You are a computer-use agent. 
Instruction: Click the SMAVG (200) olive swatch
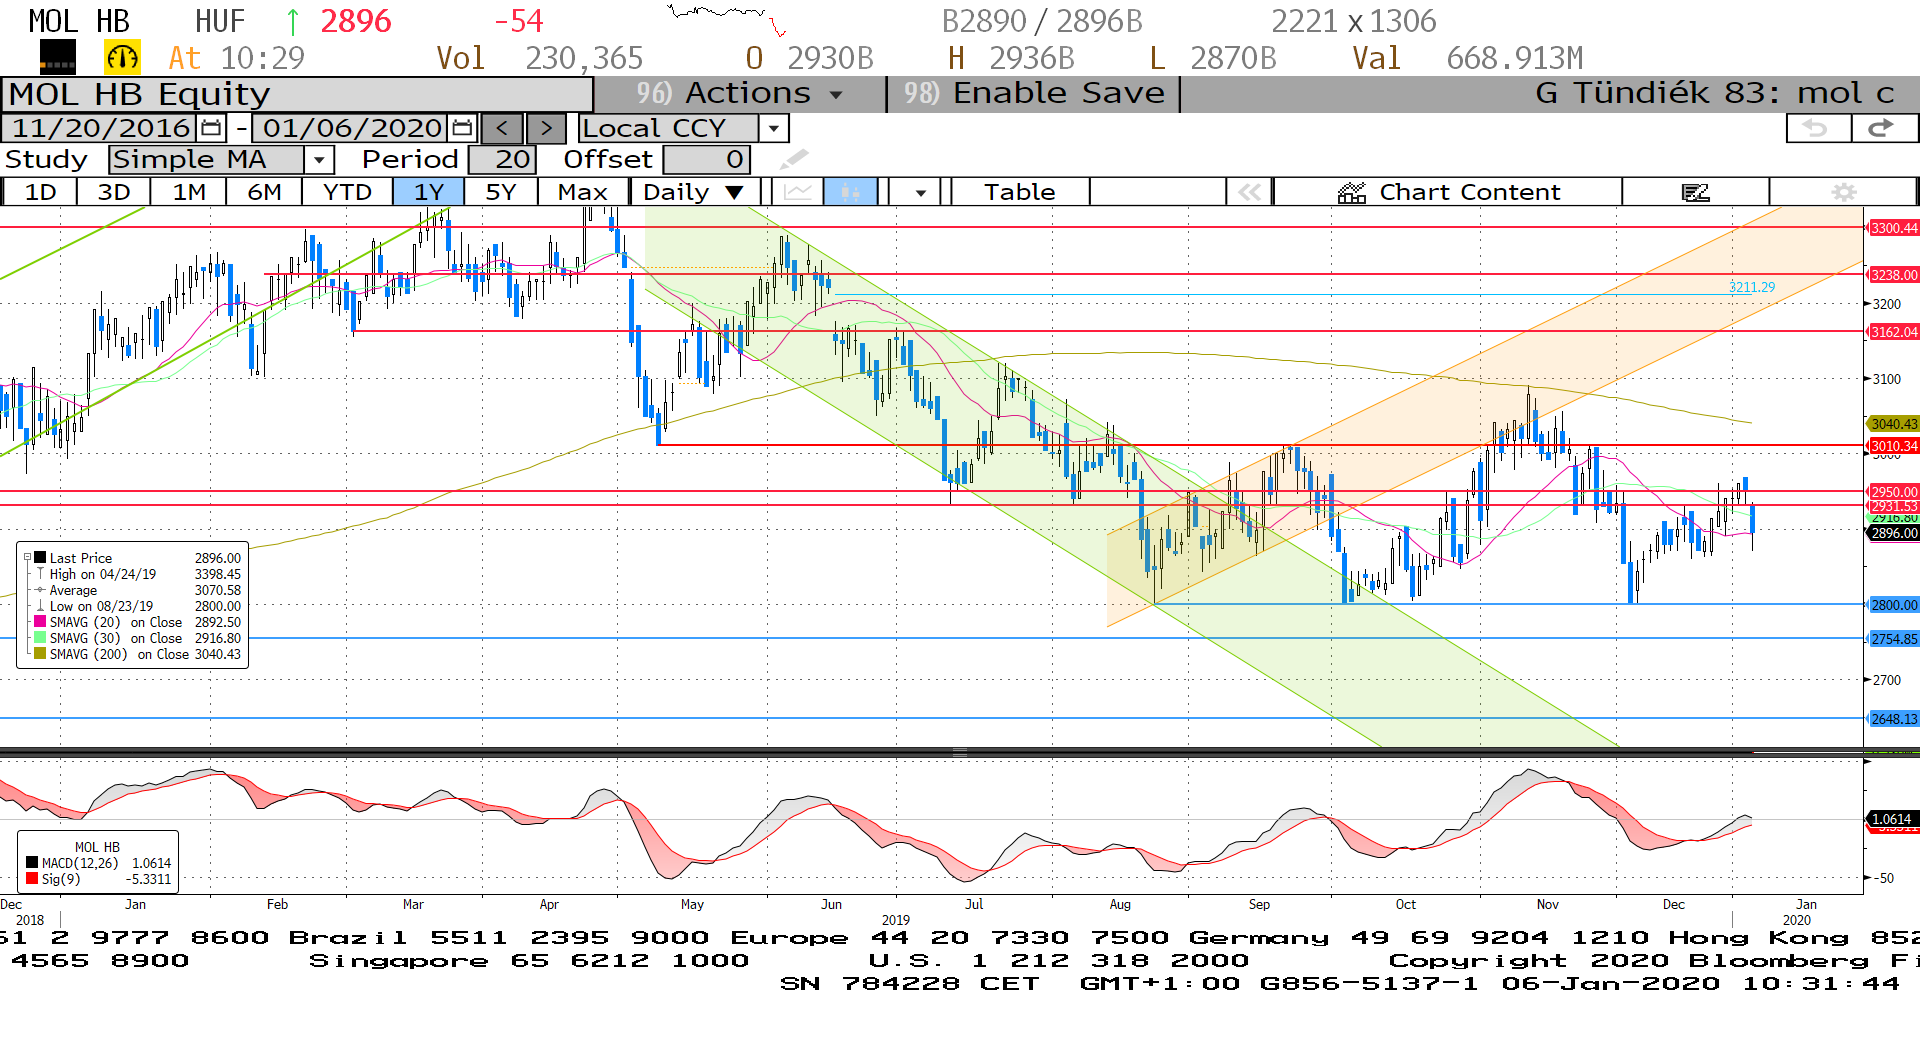pyautogui.click(x=40, y=654)
